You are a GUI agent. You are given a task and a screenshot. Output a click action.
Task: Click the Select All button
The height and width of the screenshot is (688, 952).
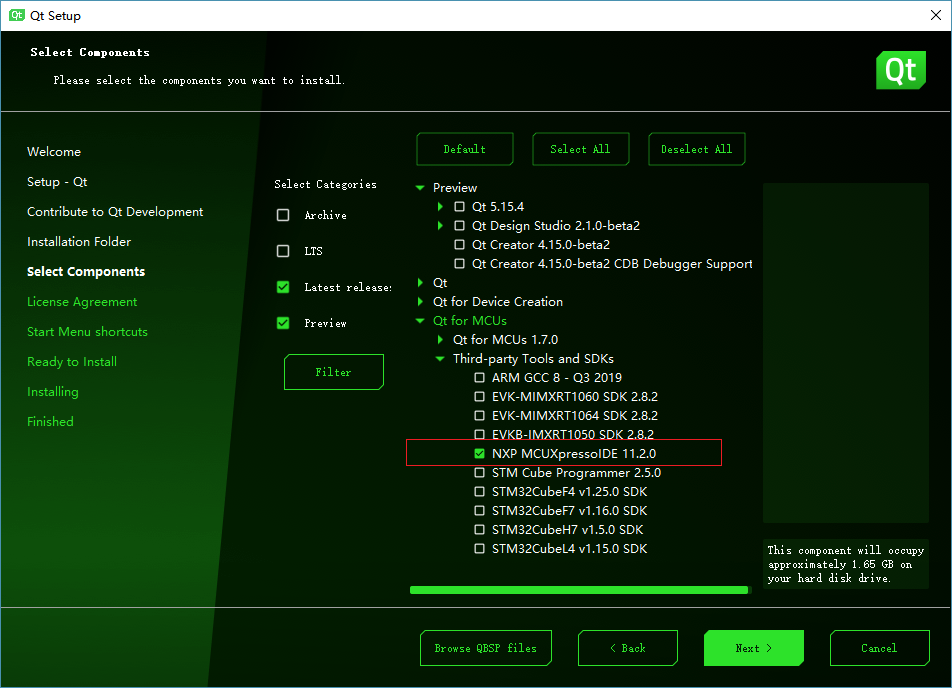click(x=580, y=149)
